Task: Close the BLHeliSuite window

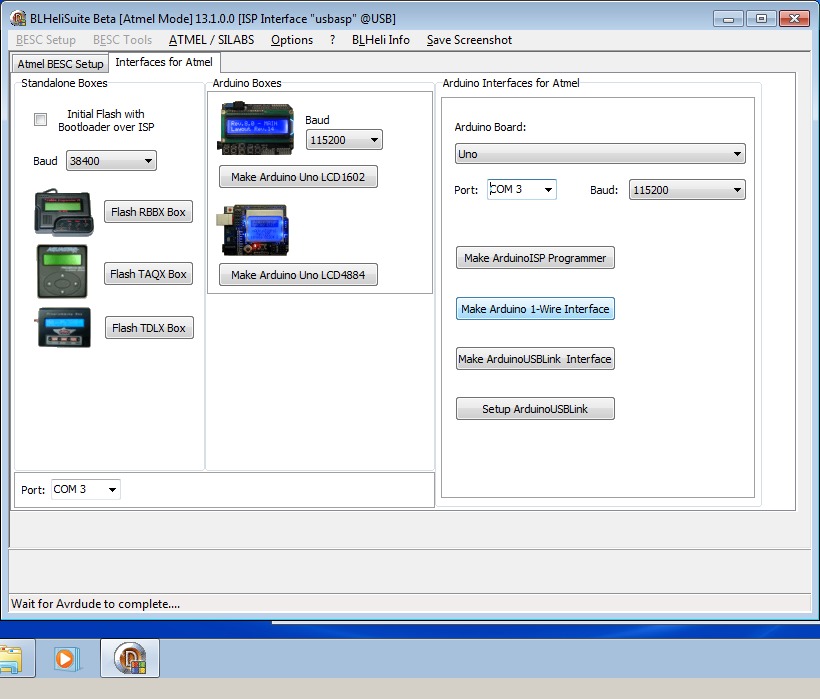Action: click(x=794, y=19)
